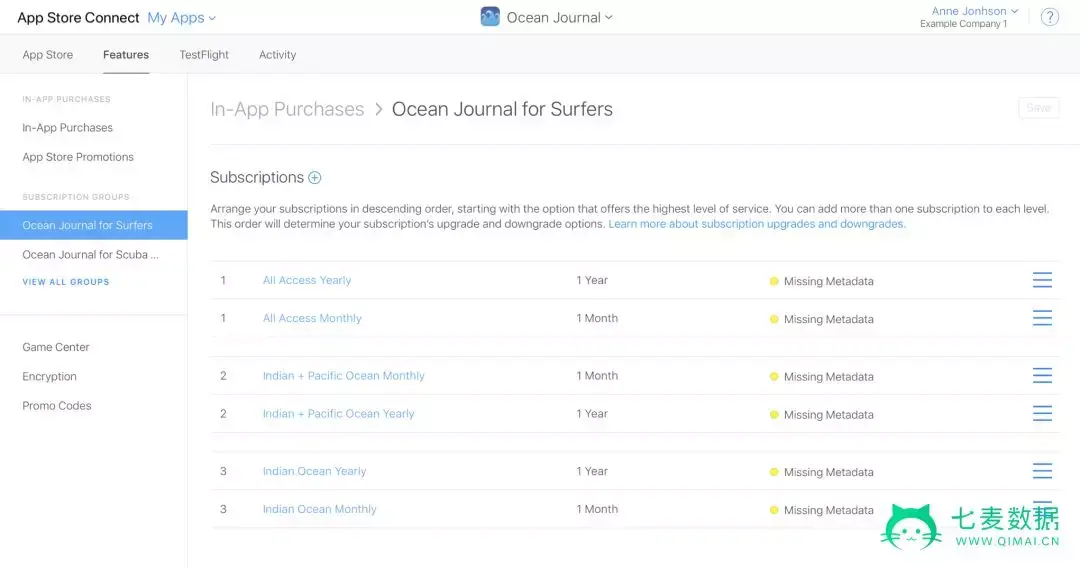Click App Store Connect title

(x=79, y=18)
